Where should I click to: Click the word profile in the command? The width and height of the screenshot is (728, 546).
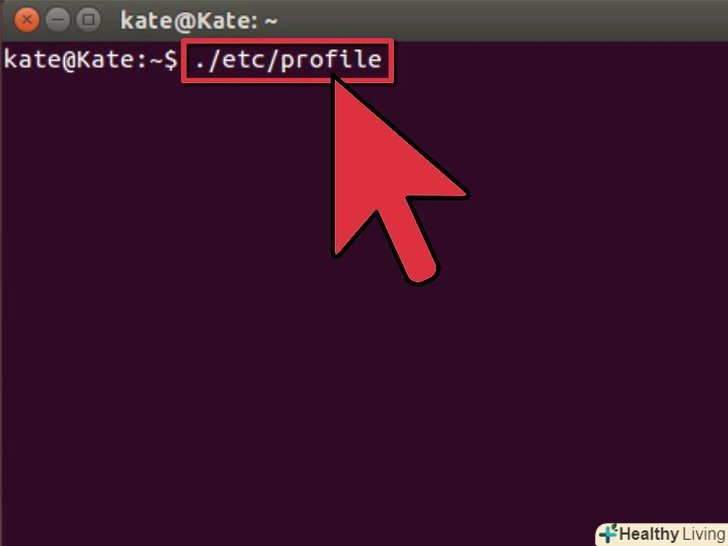point(331,61)
